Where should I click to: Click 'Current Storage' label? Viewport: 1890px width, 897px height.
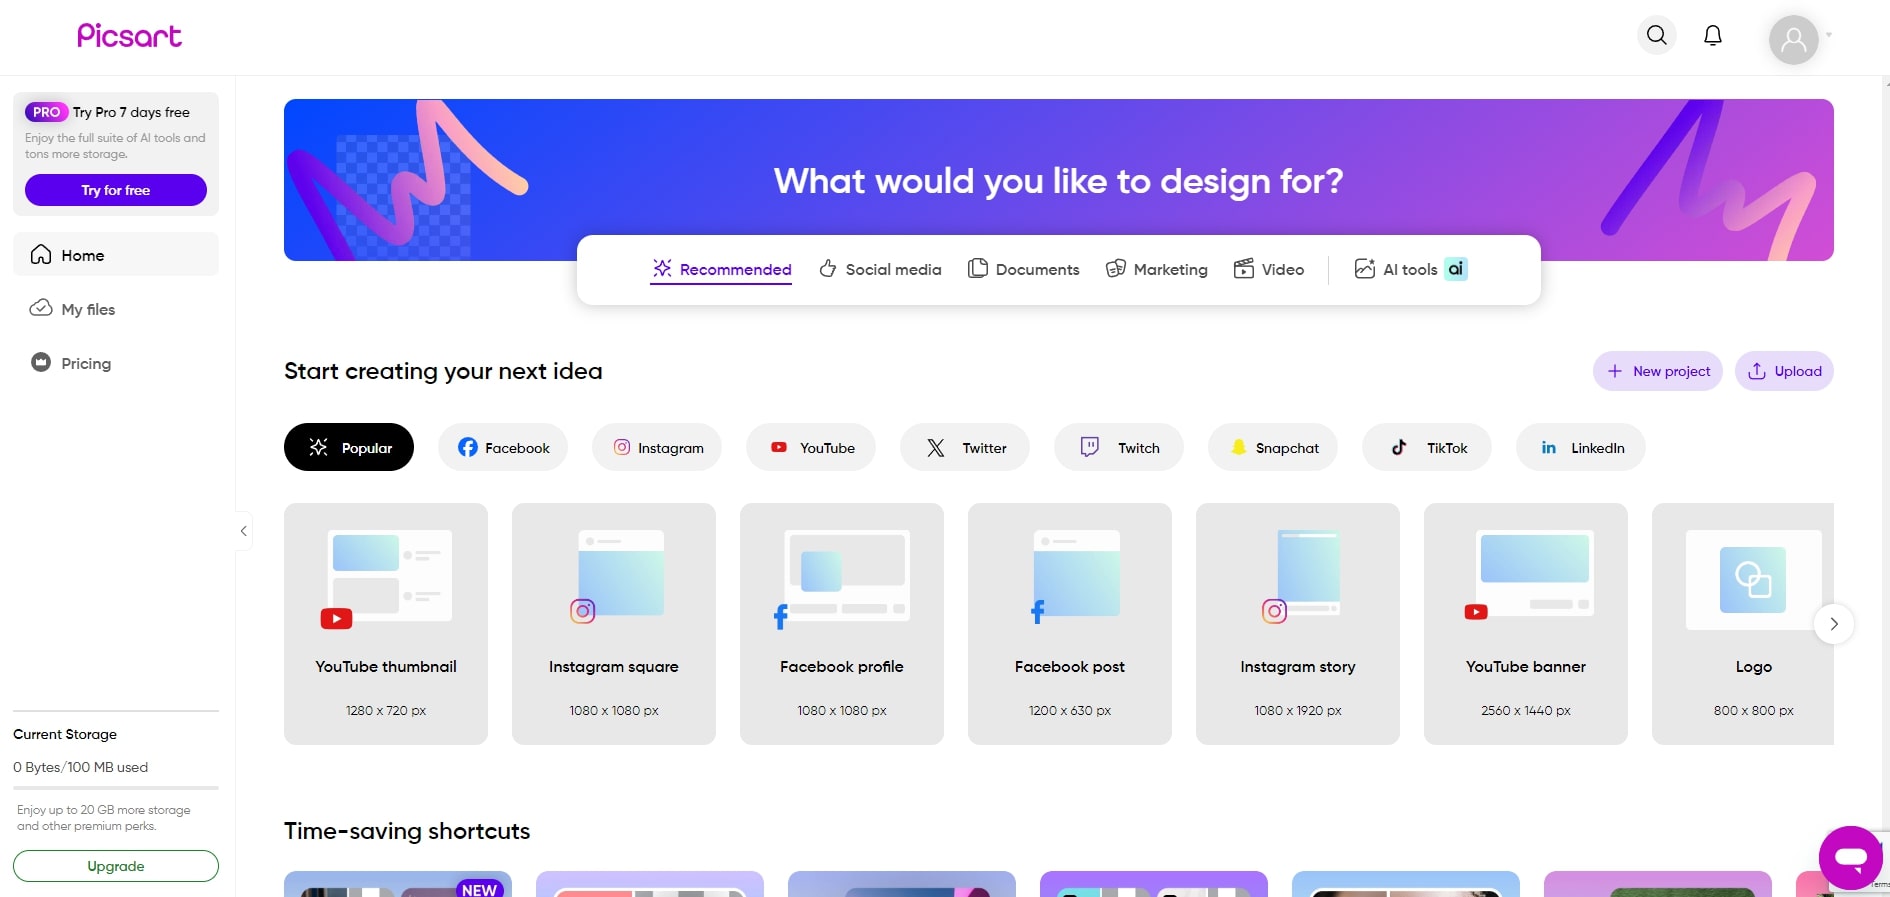tap(65, 734)
